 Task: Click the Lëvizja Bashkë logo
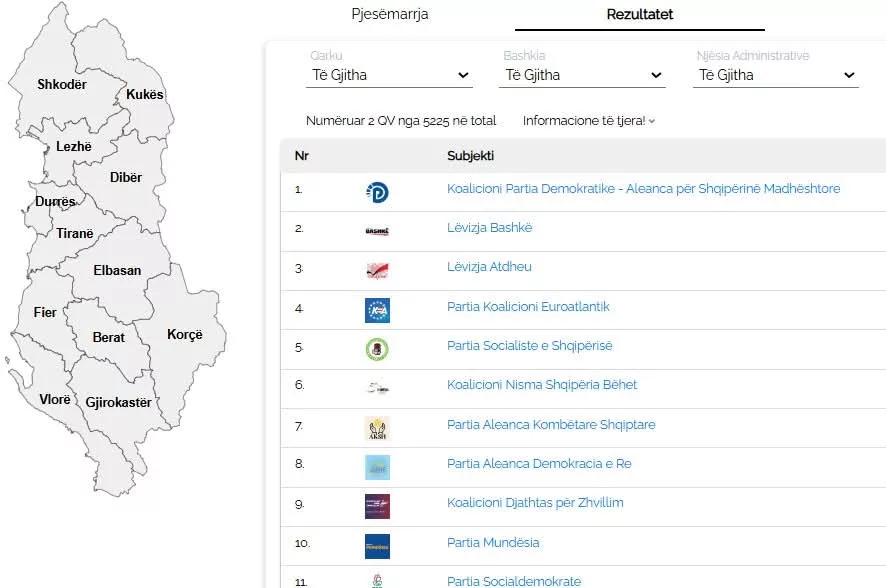tap(377, 231)
